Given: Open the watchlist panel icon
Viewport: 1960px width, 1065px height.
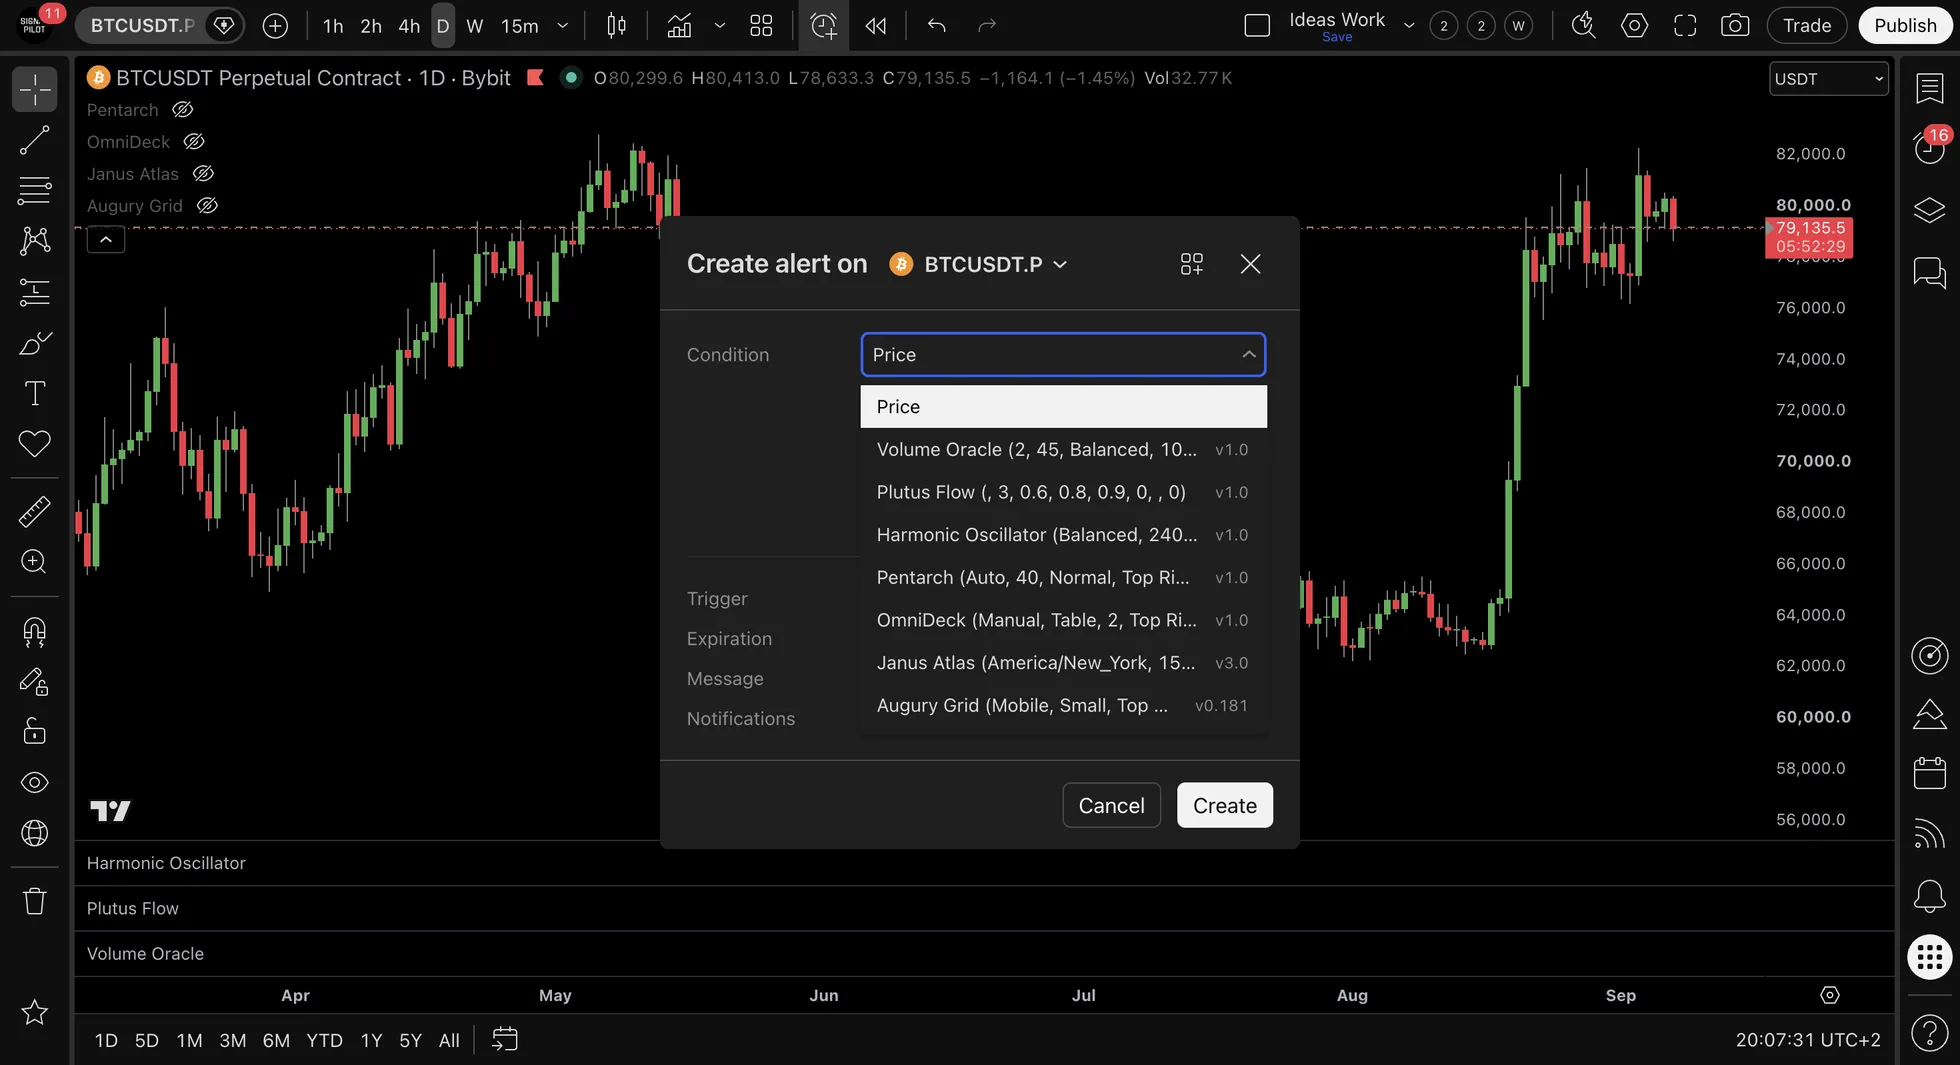Looking at the screenshot, I should pyautogui.click(x=1930, y=88).
